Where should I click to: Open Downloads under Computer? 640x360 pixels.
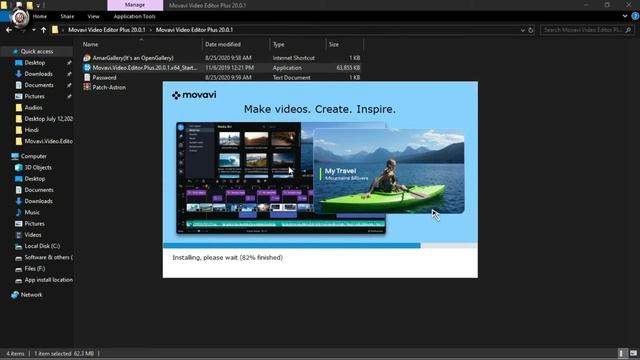click(x=38, y=201)
